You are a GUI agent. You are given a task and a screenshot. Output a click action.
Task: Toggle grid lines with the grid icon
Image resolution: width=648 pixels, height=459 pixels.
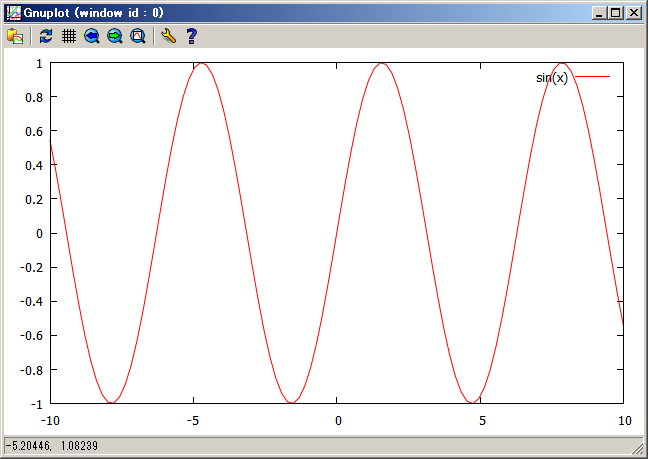(x=69, y=36)
